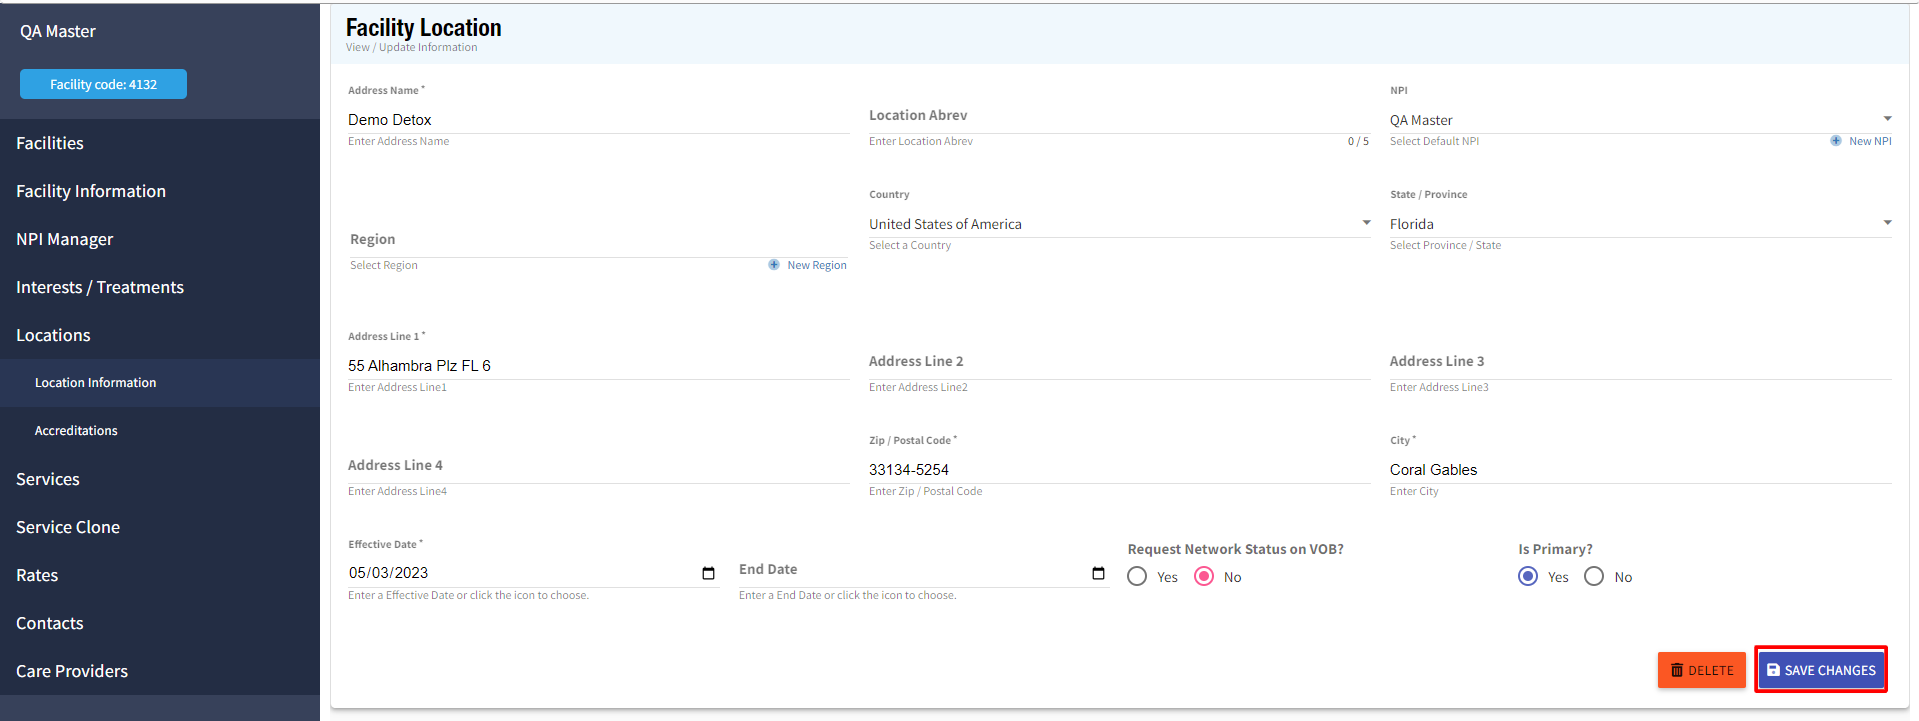Click the plus icon beside New Region
1919x721 pixels.
[774, 265]
